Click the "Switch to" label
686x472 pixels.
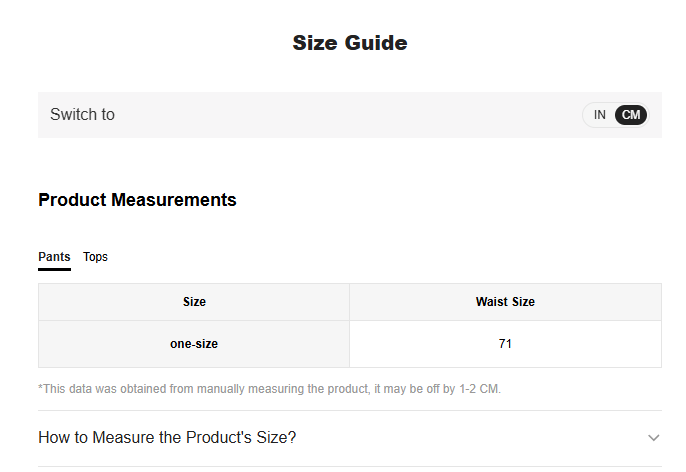[82, 115]
